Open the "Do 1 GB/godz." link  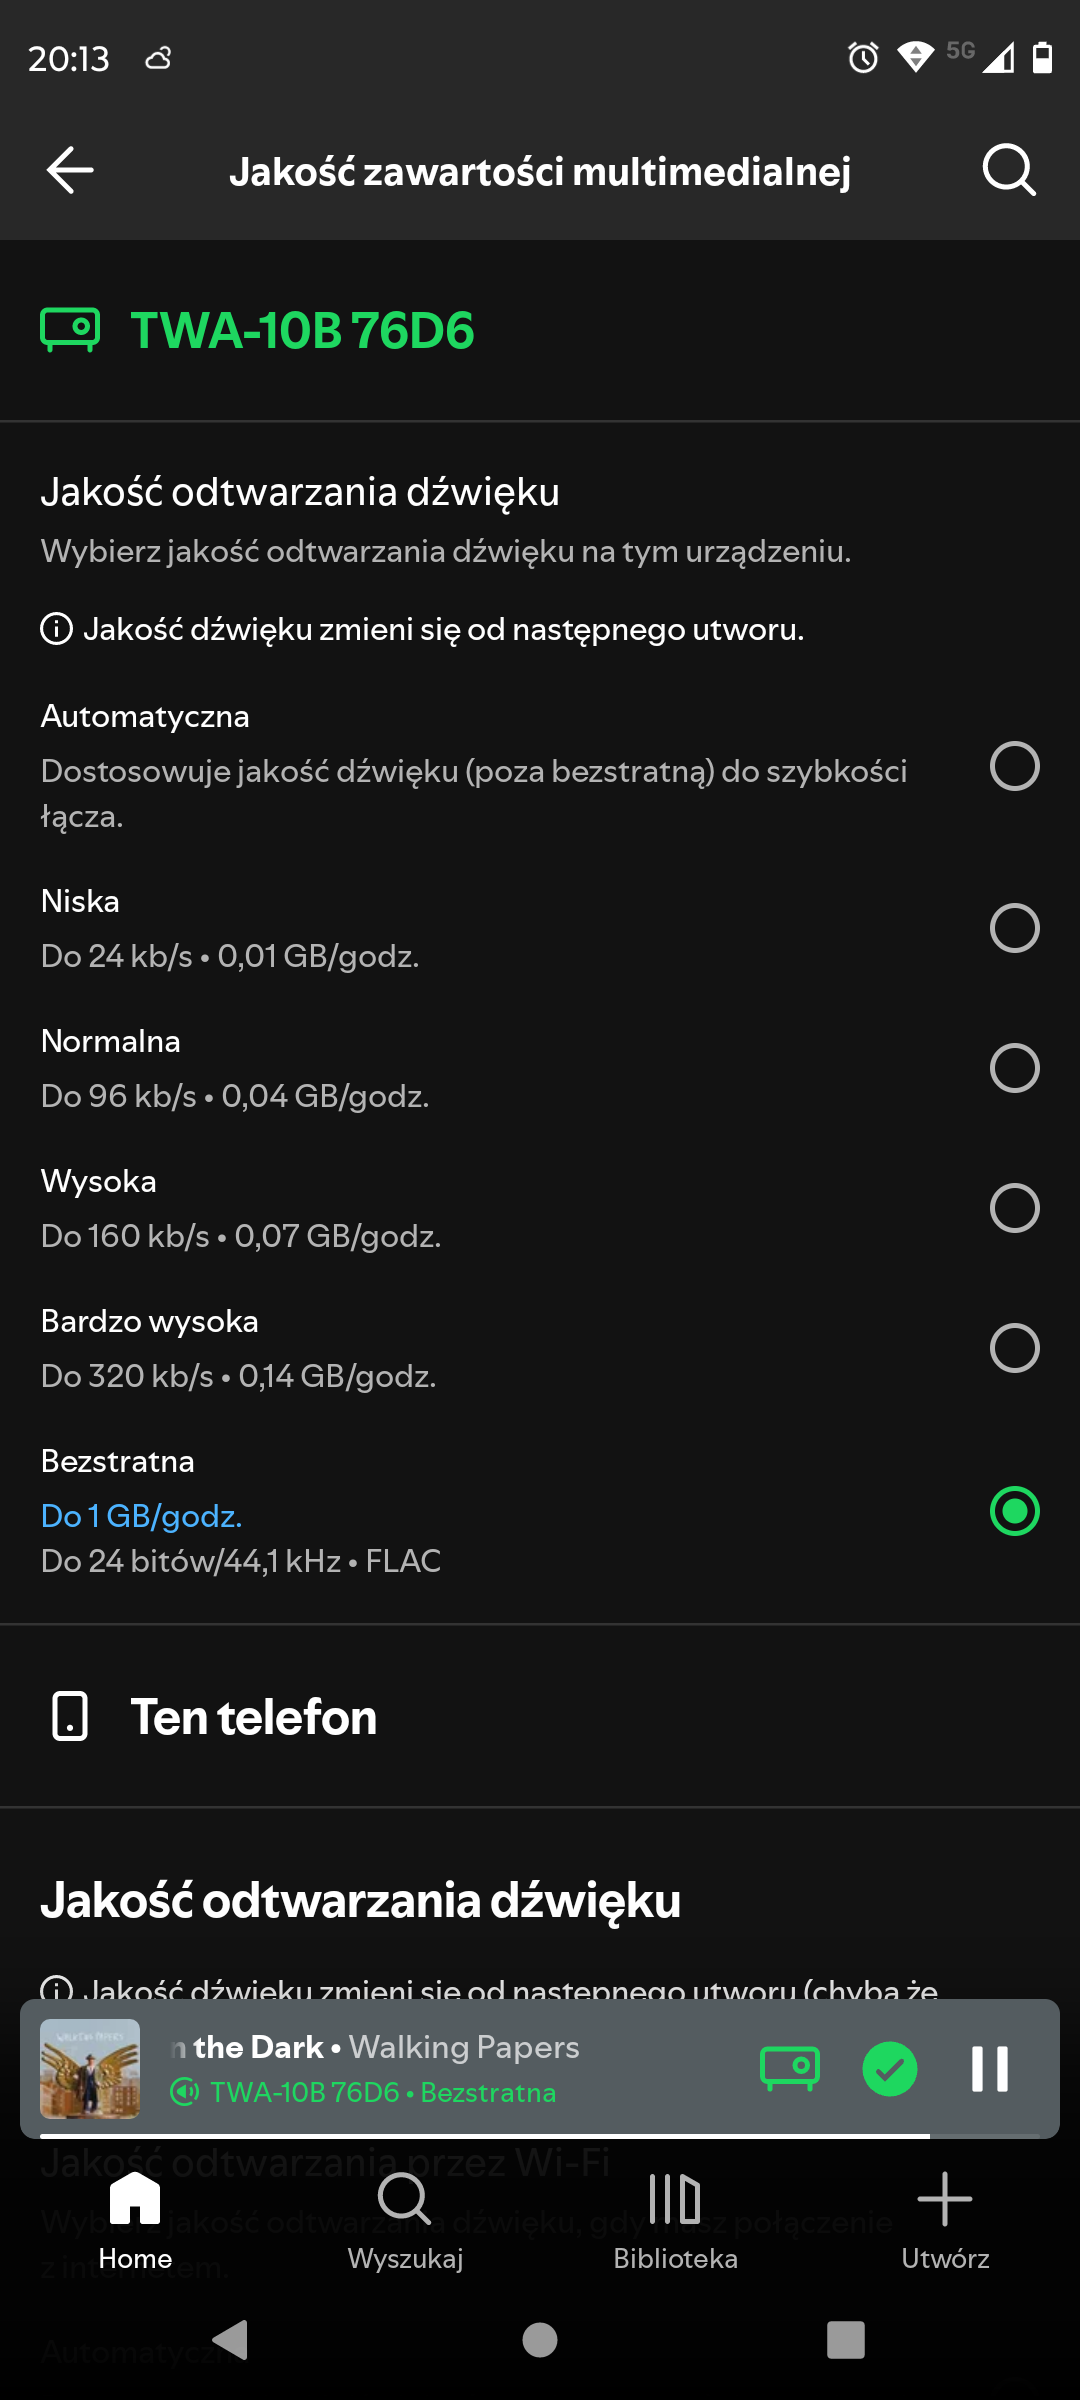(x=141, y=1516)
